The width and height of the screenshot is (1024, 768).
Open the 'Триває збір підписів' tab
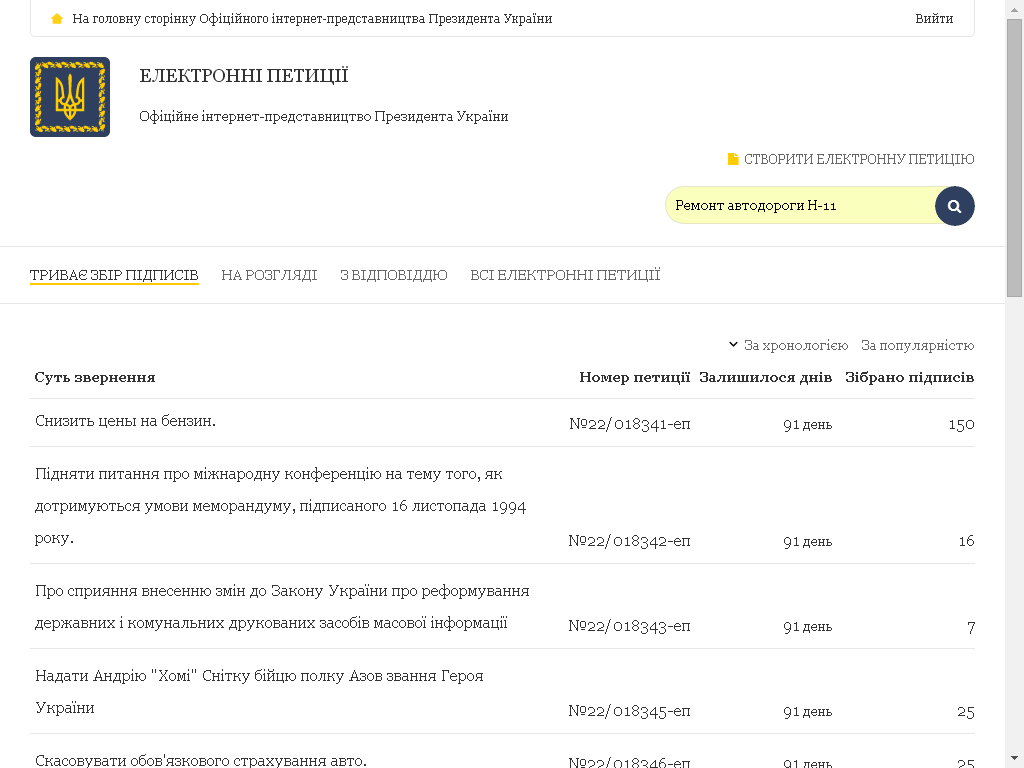[114, 275]
